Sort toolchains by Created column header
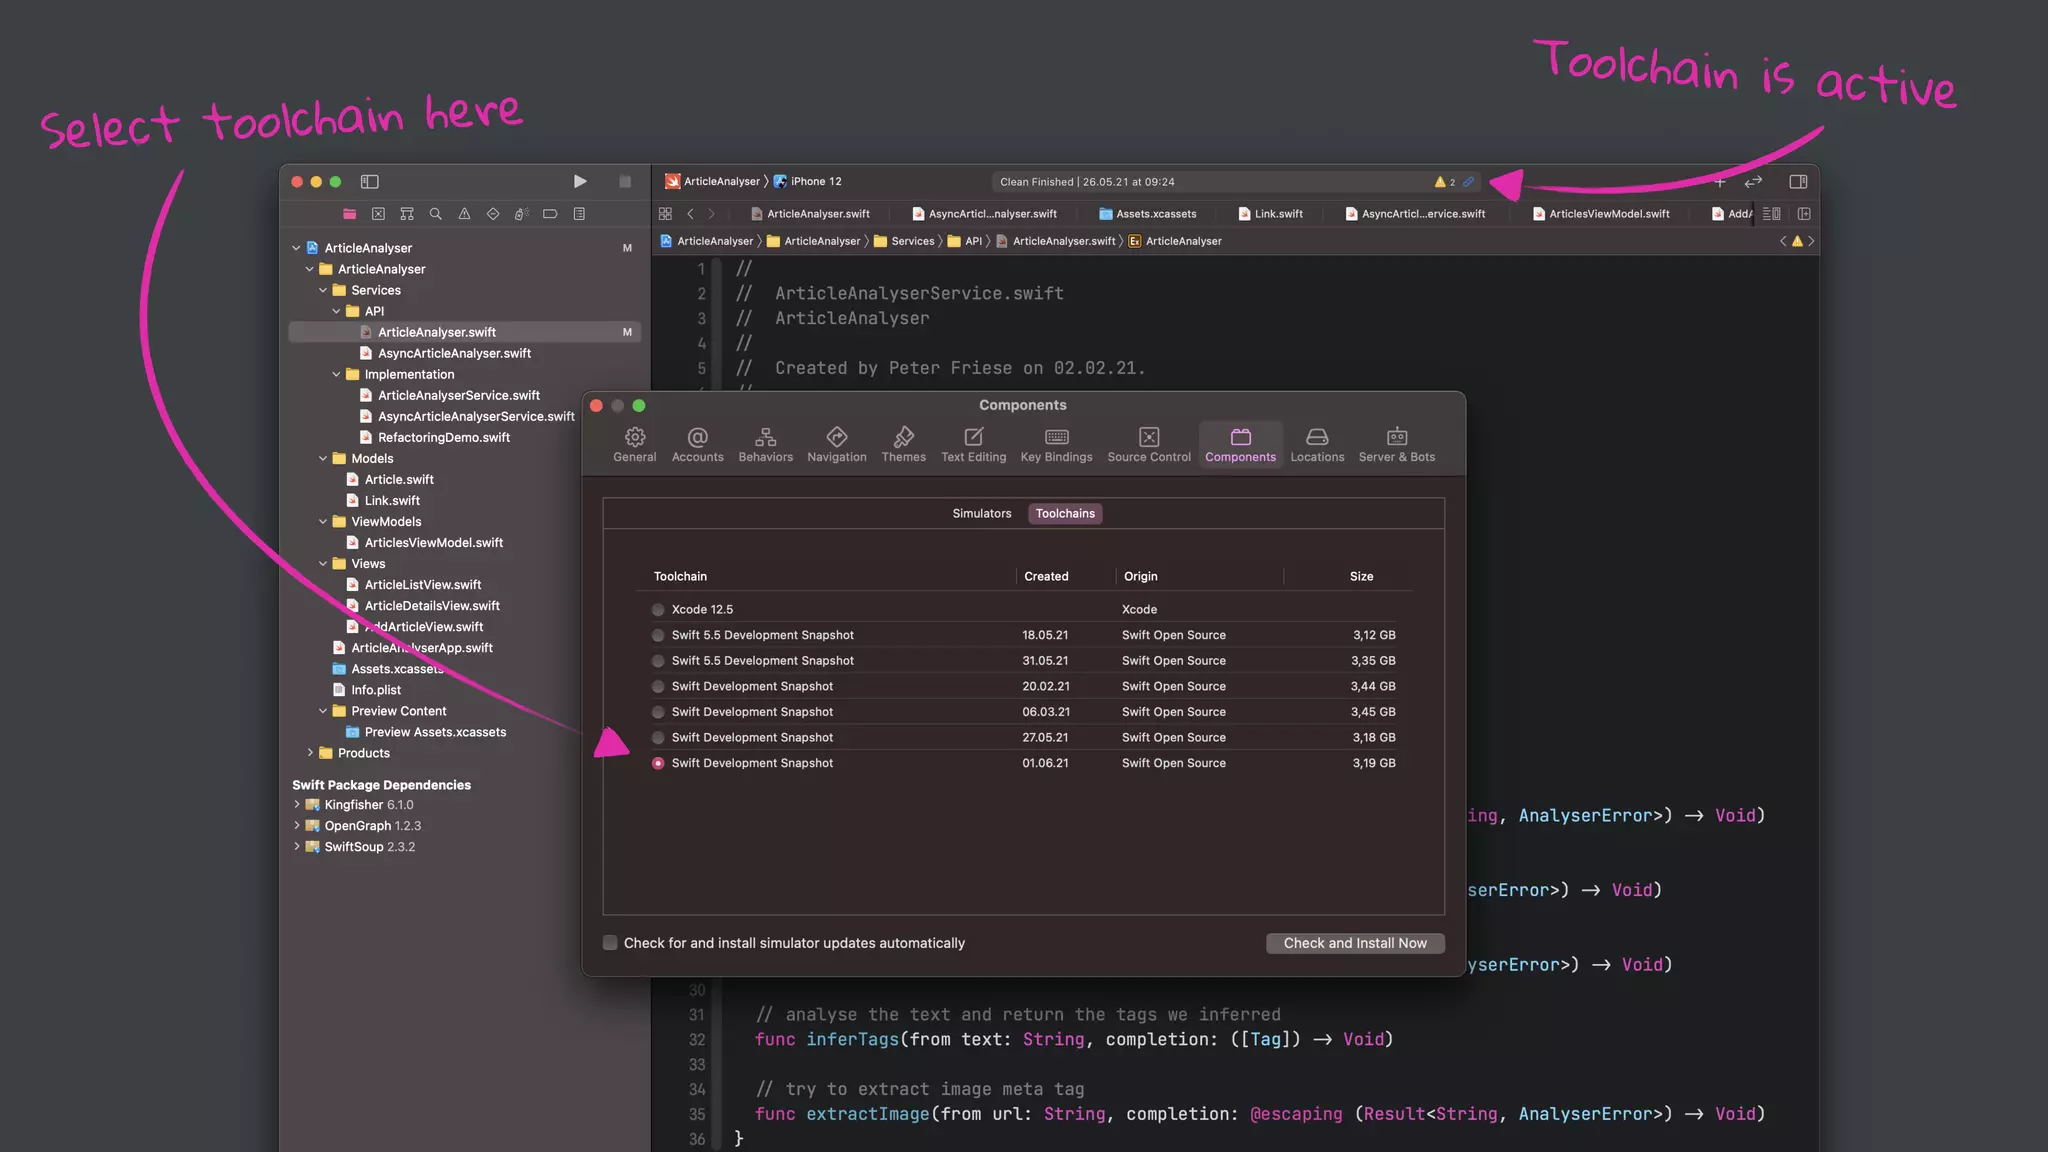This screenshot has width=2048, height=1152. pyautogui.click(x=1046, y=576)
